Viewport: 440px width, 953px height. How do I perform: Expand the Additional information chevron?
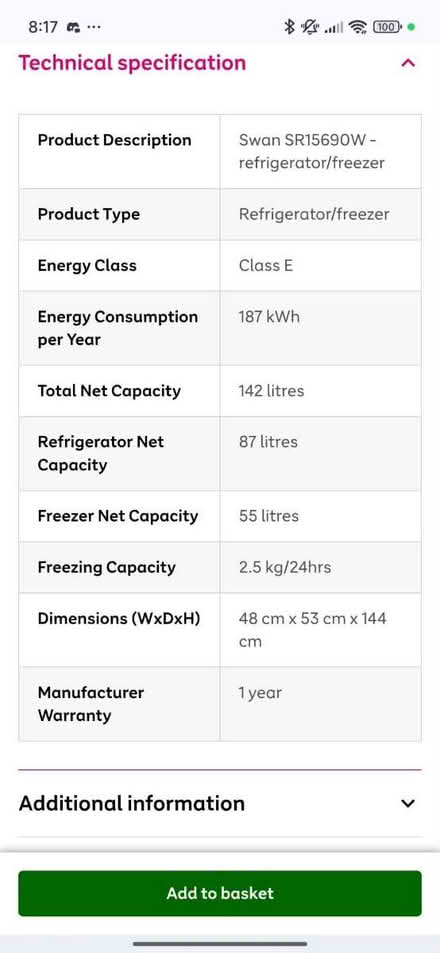408,803
